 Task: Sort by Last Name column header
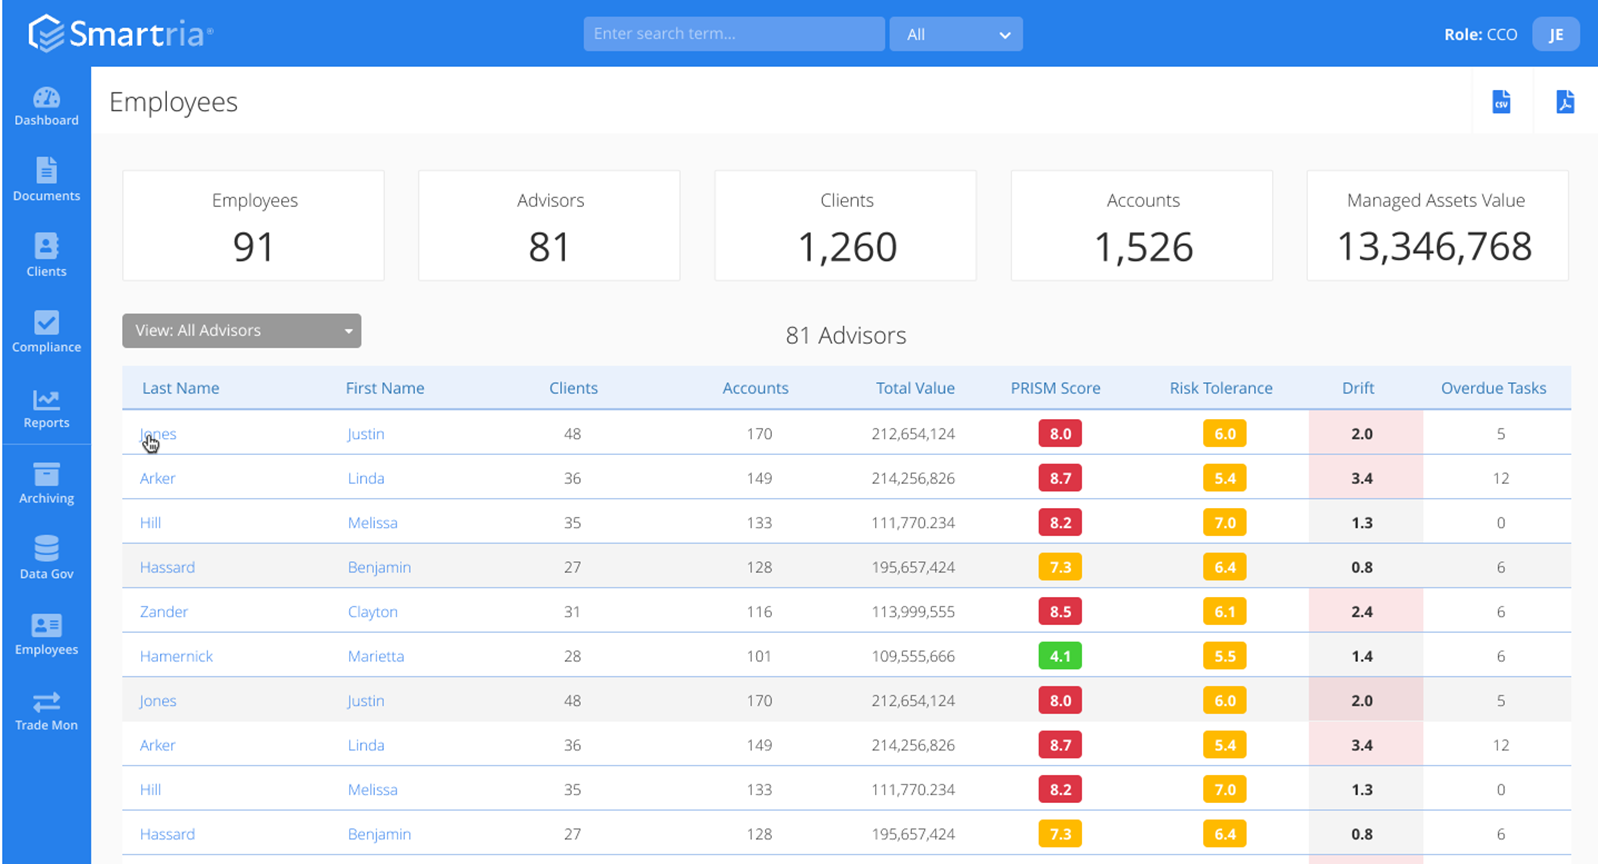pos(180,388)
